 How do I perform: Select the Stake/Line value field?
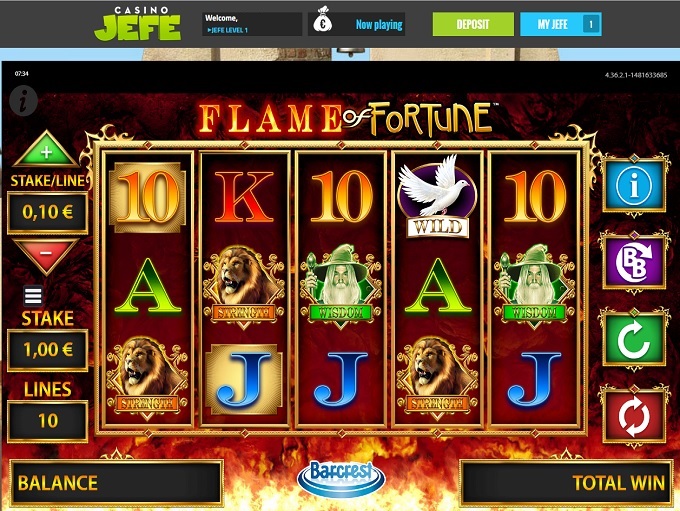(47, 213)
